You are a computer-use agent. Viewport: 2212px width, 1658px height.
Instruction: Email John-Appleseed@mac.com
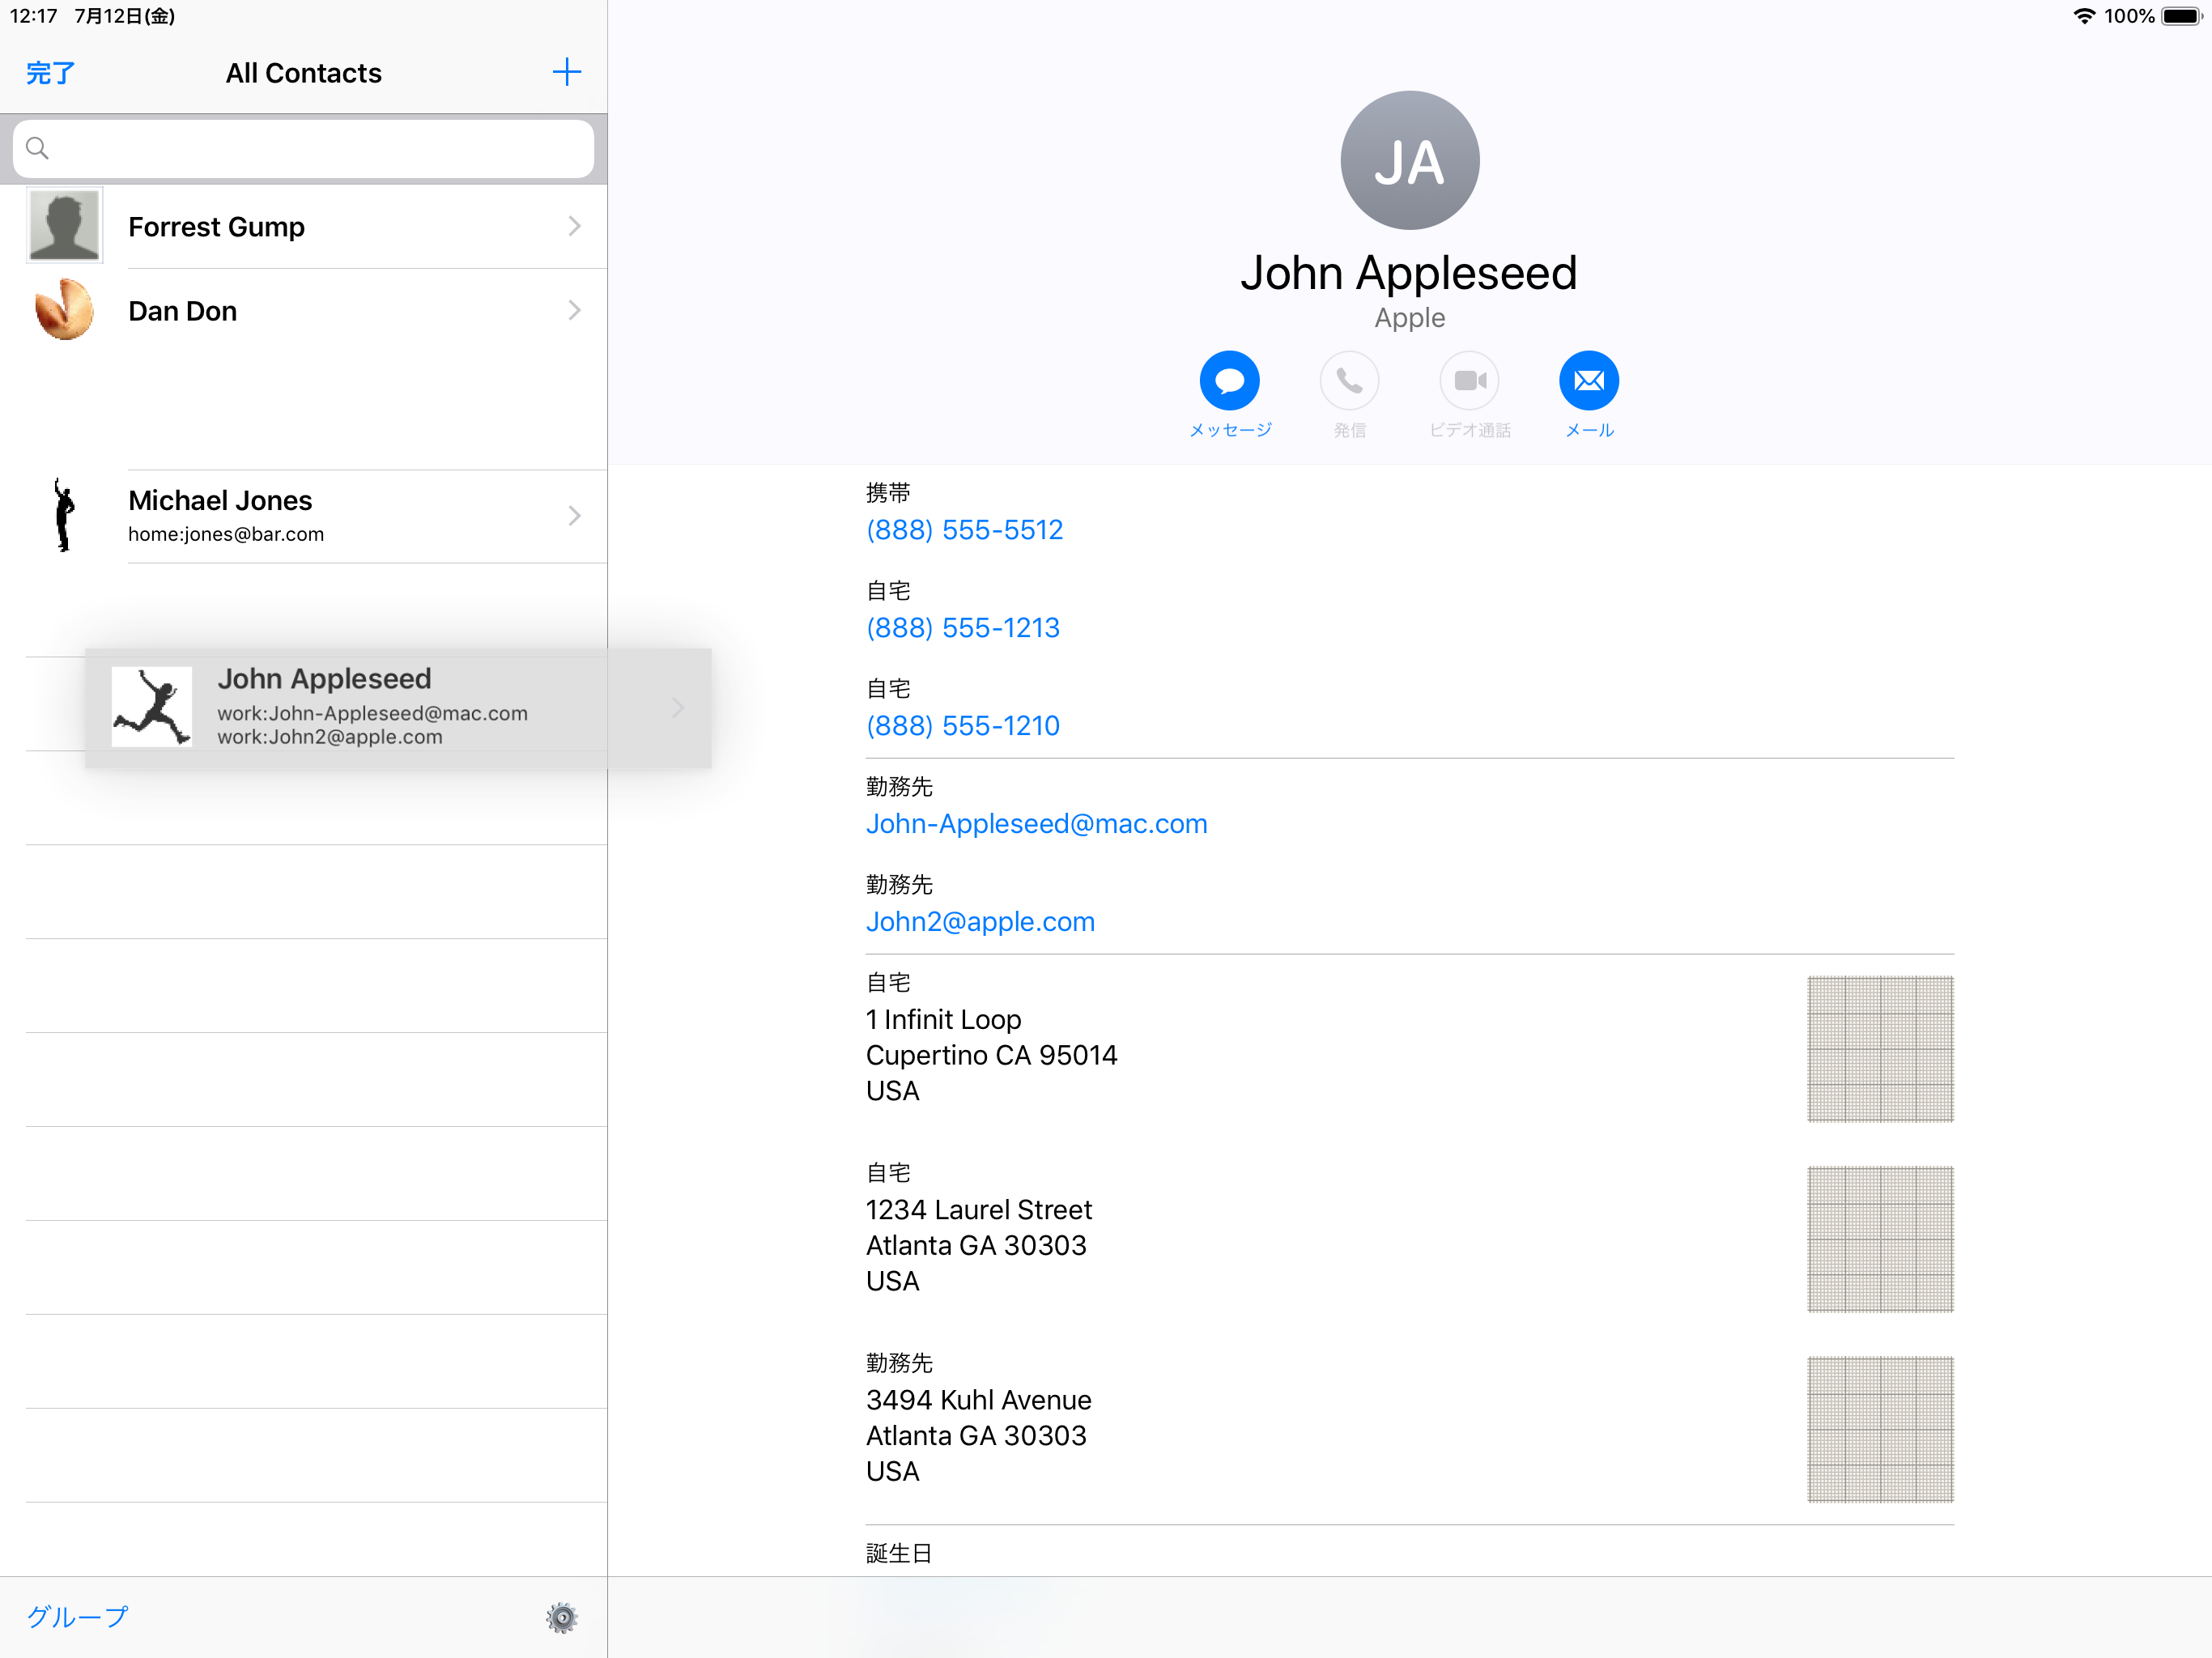click(x=1036, y=824)
